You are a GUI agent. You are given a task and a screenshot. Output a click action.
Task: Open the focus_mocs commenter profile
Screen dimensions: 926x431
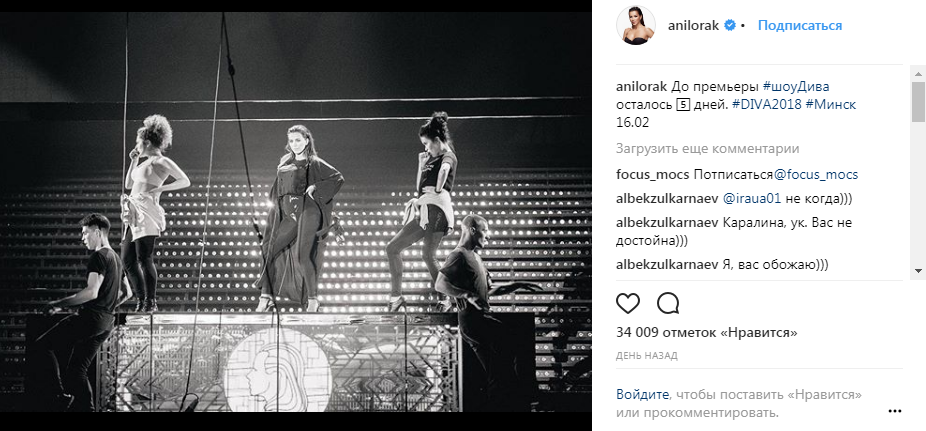(653, 175)
